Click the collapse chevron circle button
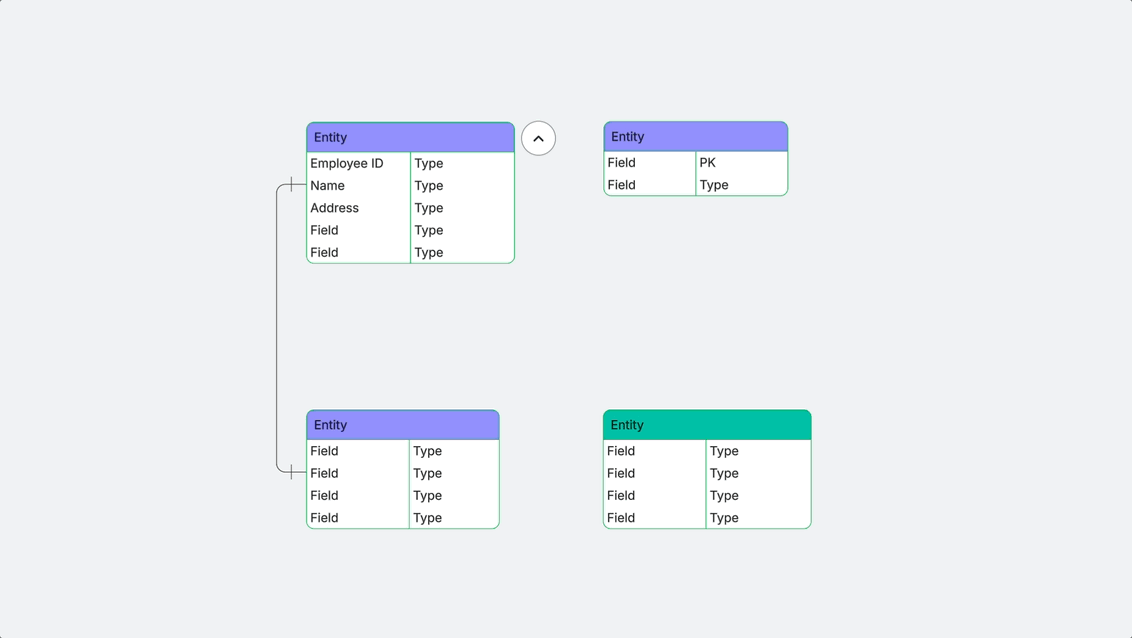This screenshot has height=638, width=1132. coord(539,139)
